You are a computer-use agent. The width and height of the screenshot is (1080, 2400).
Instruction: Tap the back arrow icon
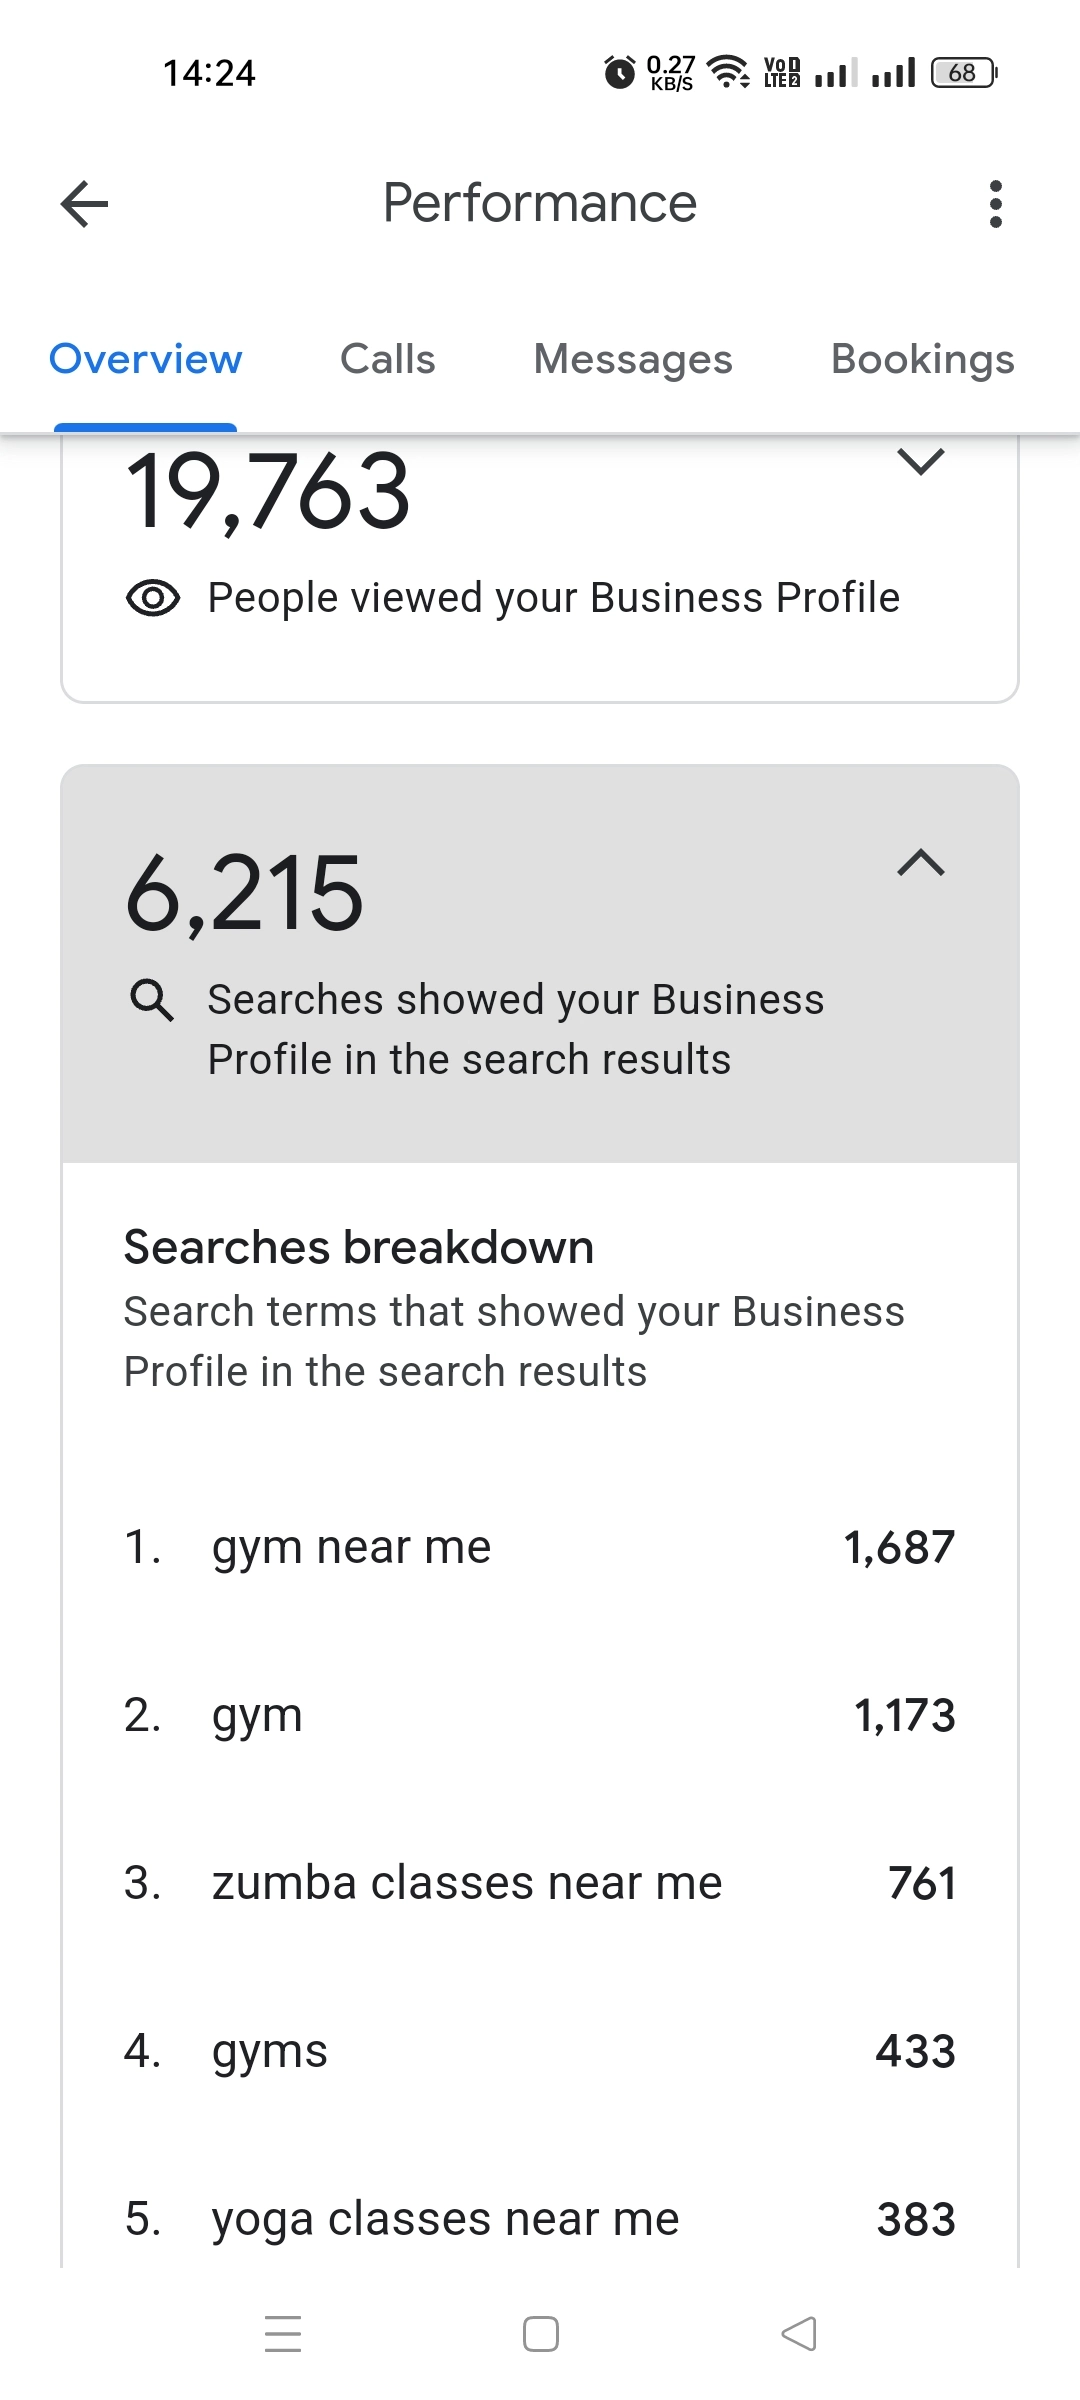point(85,204)
